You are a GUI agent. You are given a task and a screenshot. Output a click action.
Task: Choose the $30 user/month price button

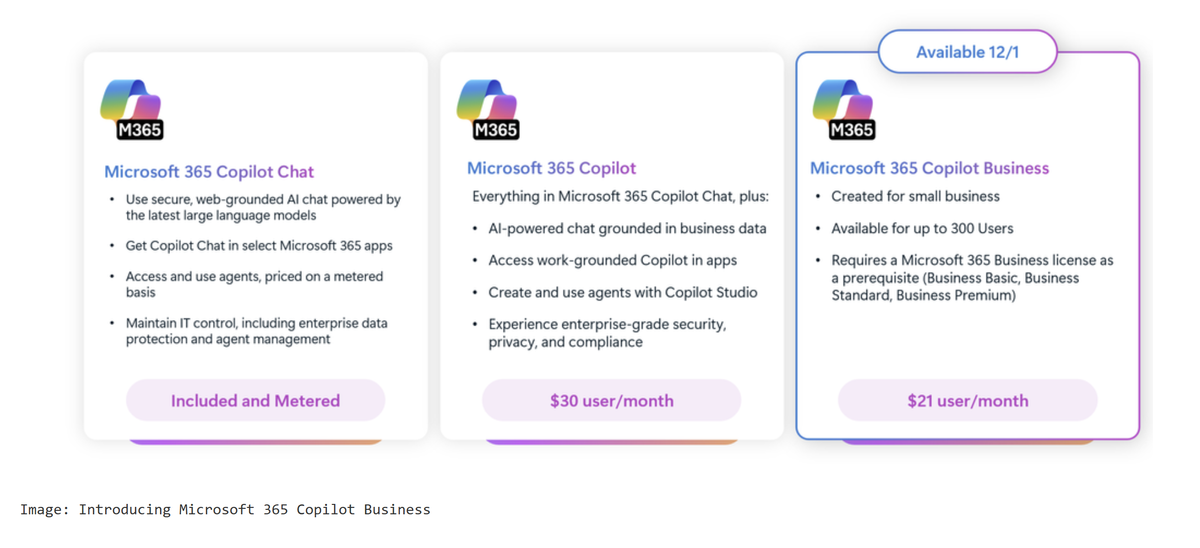[x=611, y=401]
